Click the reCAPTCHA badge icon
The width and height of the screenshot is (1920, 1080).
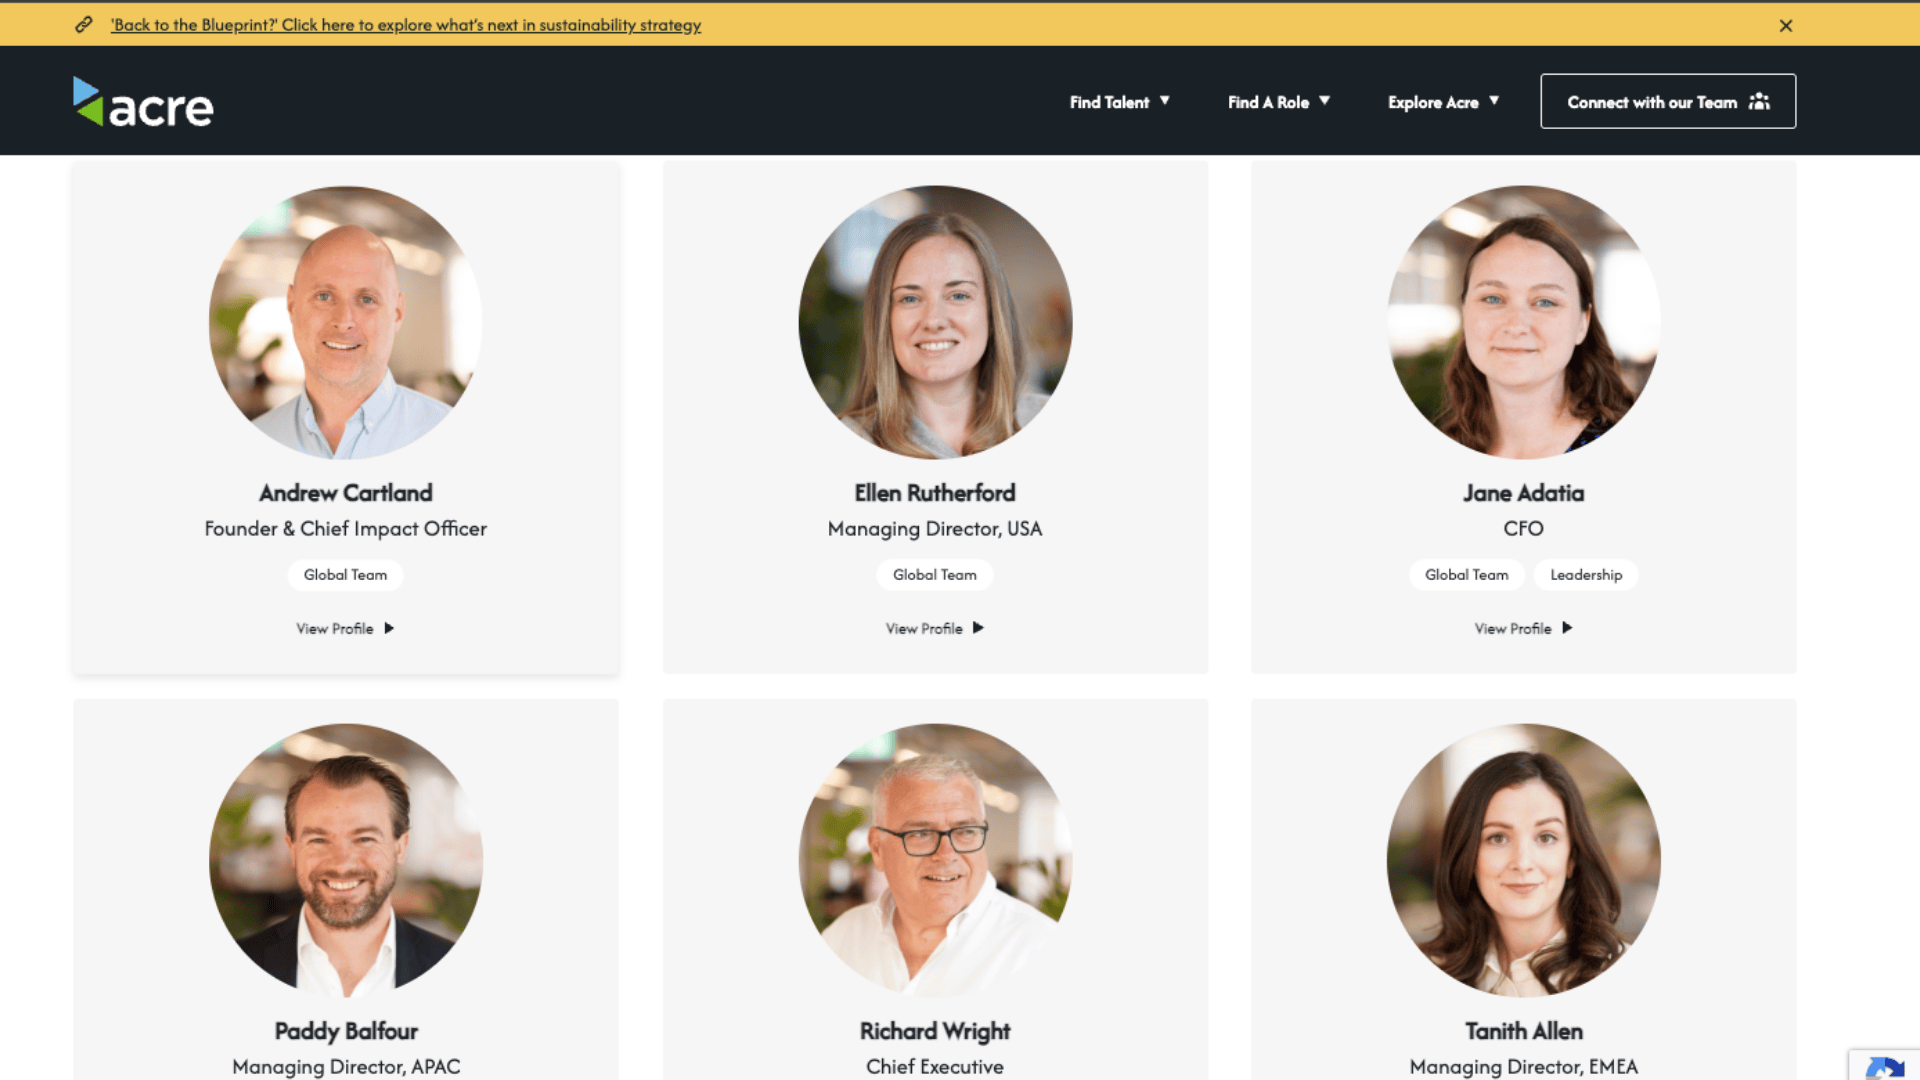click(x=1884, y=1067)
